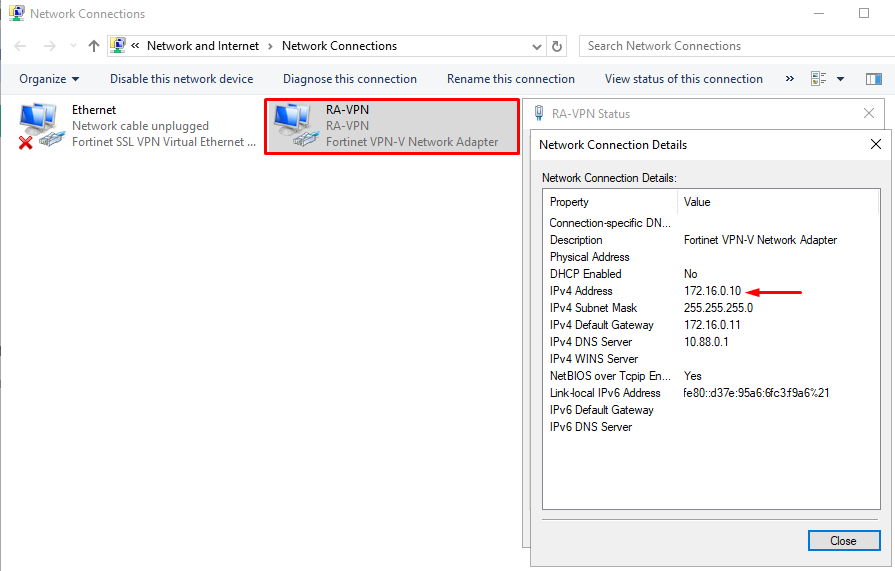Select the IPv4 Address property label
895x571 pixels.
click(581, 291)
